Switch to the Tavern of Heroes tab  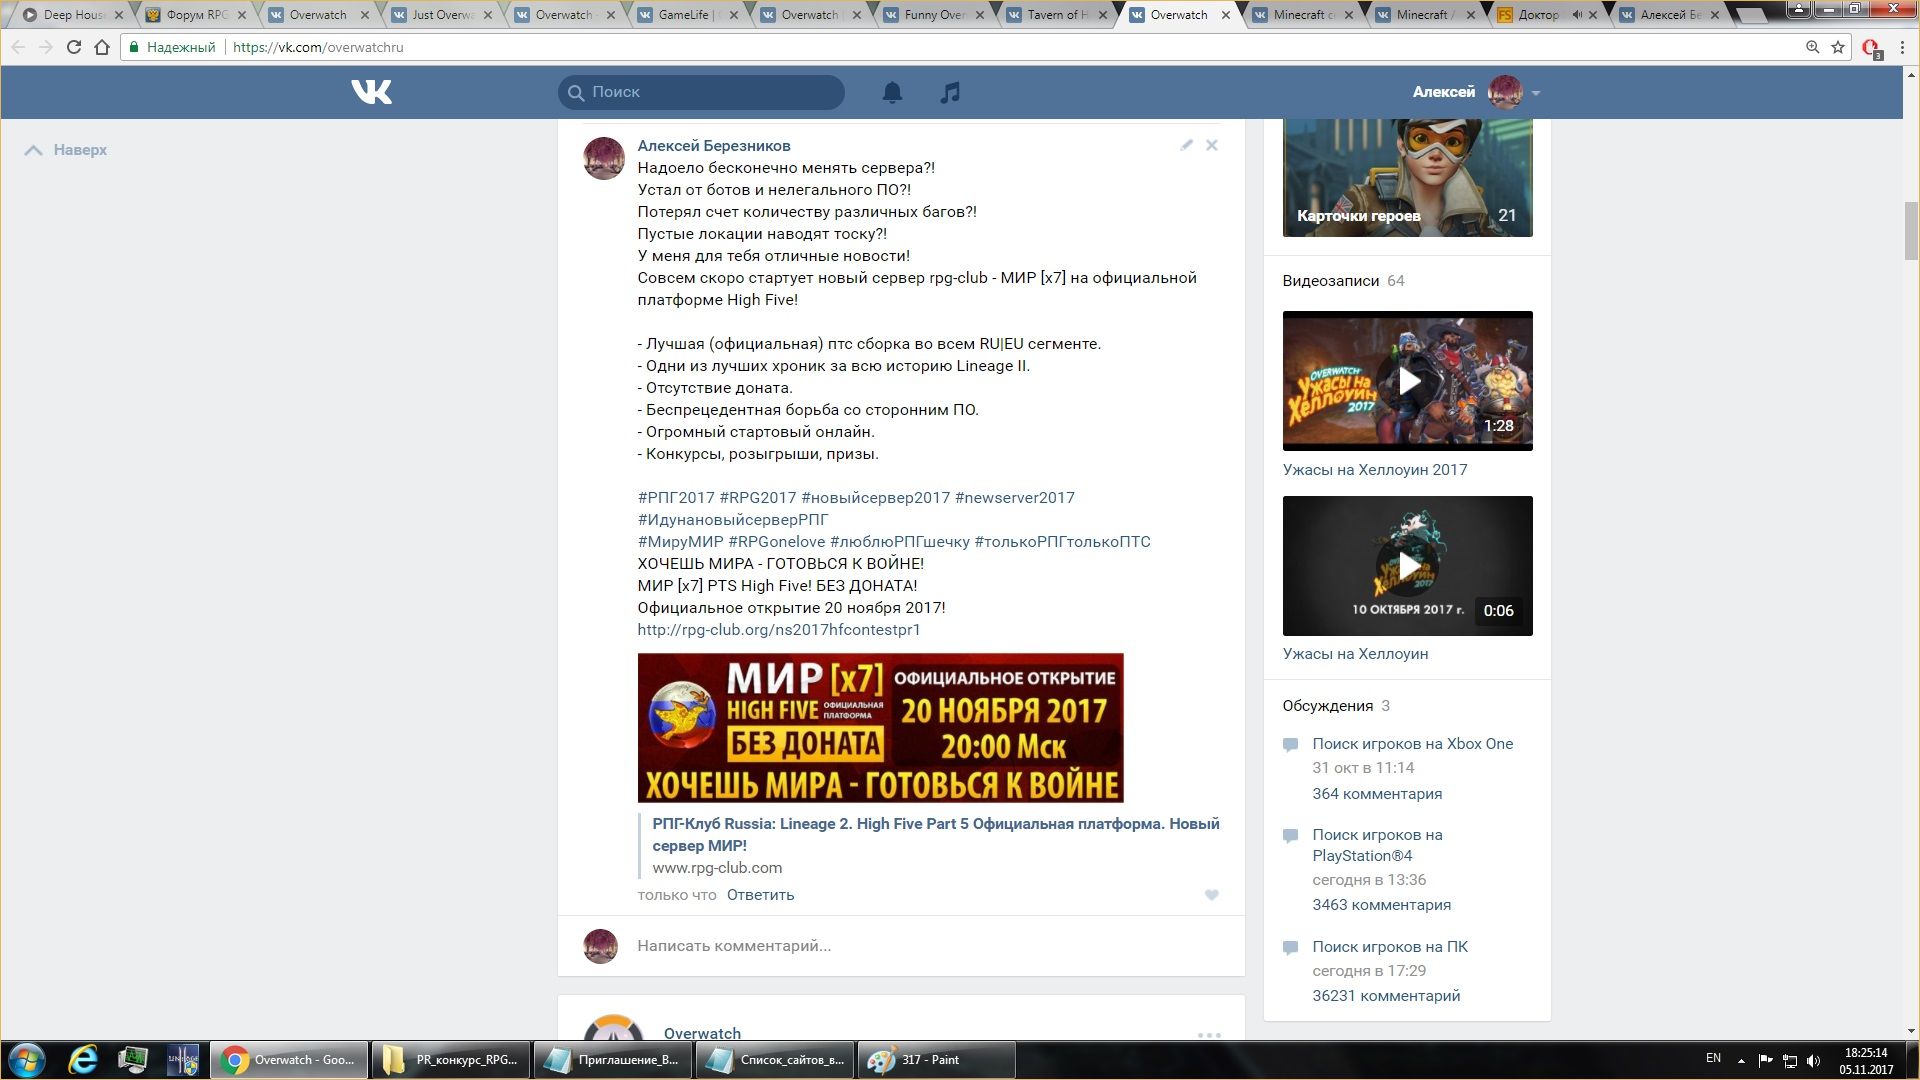pyautogui.click(x=1056, y=15)
